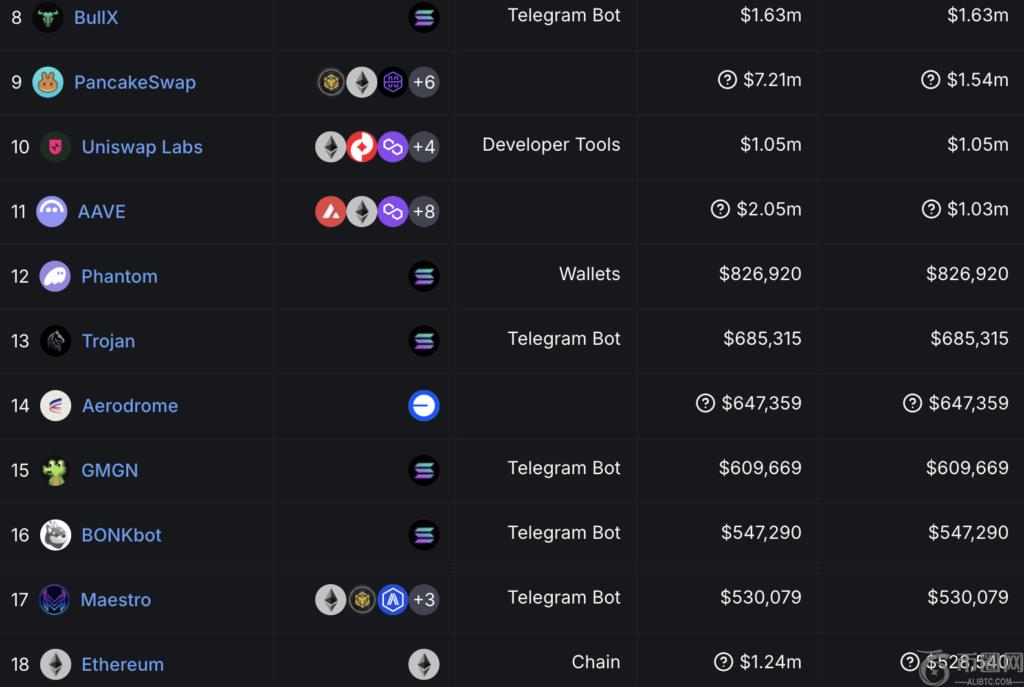Click the Solana chain icon in Trojan row
Screen dimensions: 1024x687
coord(424,341)
